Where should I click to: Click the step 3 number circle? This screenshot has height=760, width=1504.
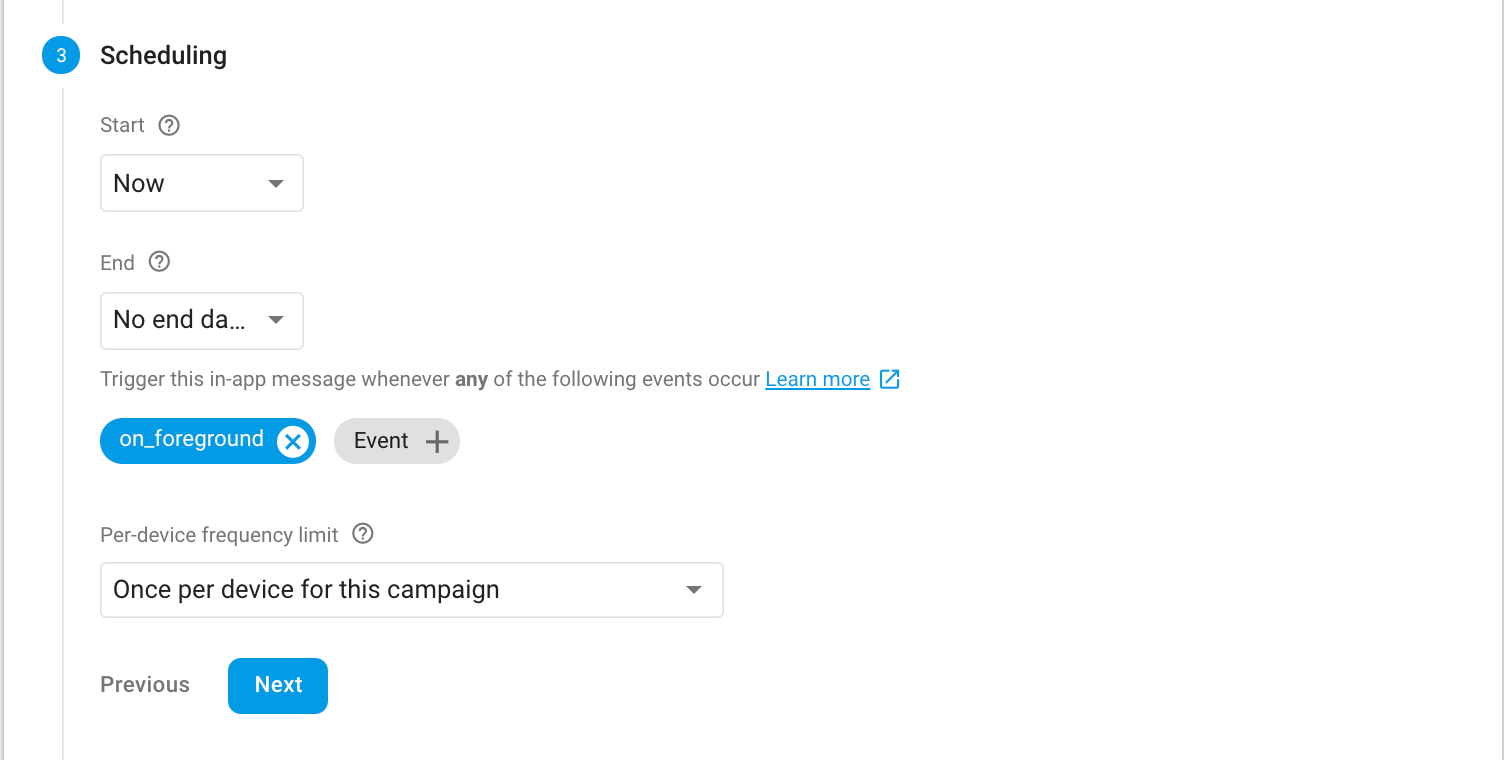(x=61, y=56)
